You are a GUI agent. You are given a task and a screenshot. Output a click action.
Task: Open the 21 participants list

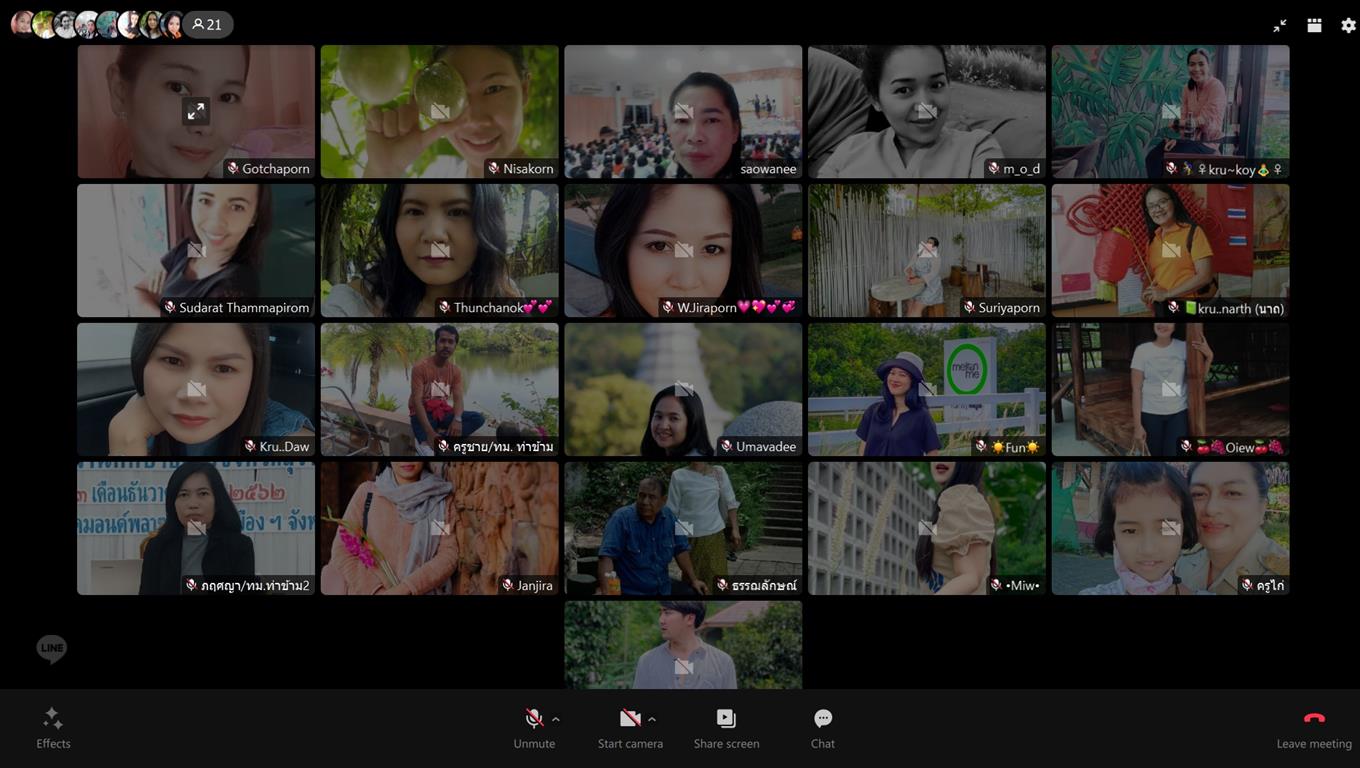coord(208,25)
